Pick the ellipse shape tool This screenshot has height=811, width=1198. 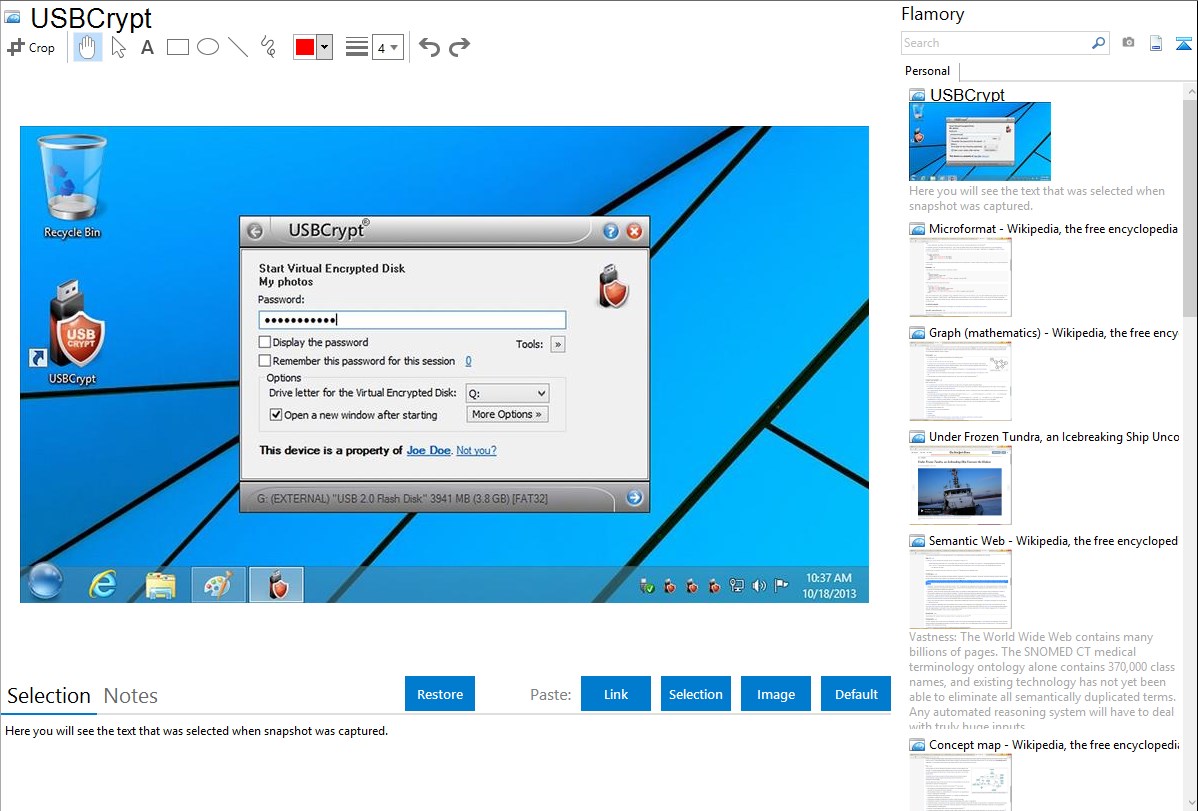click(208, 47)
